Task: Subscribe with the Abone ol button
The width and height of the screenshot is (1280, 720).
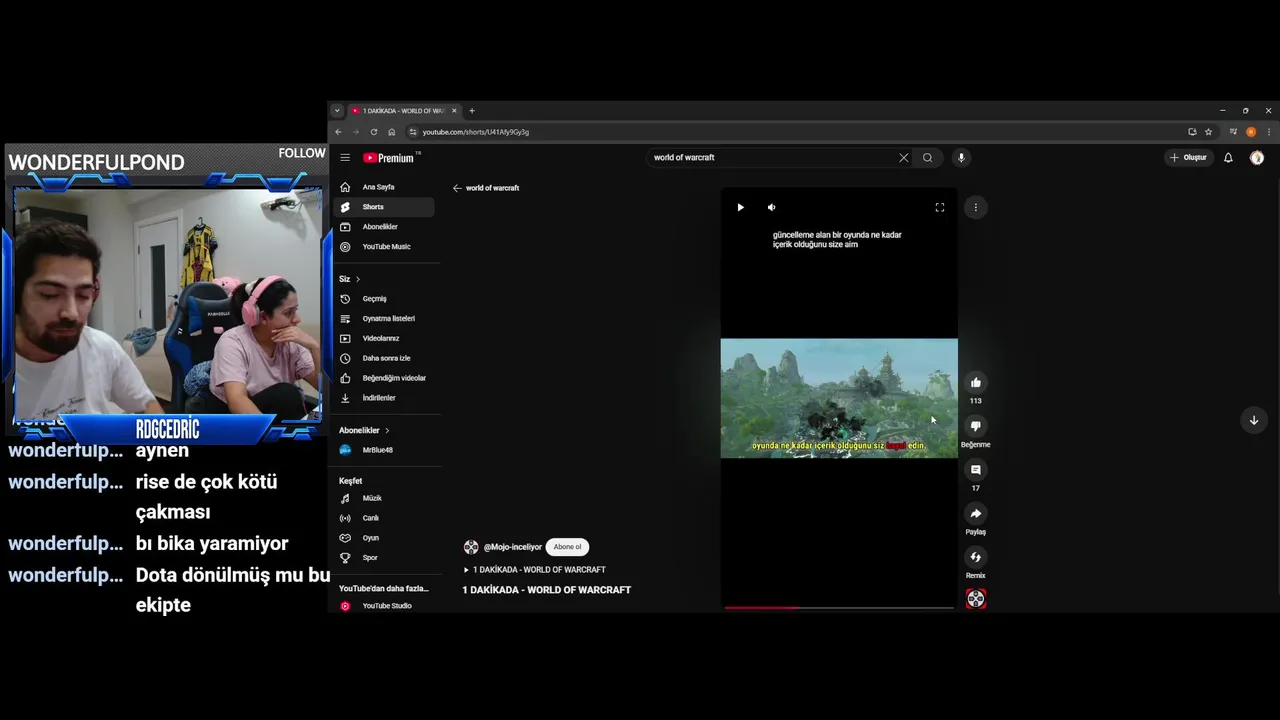Action: 567,547
